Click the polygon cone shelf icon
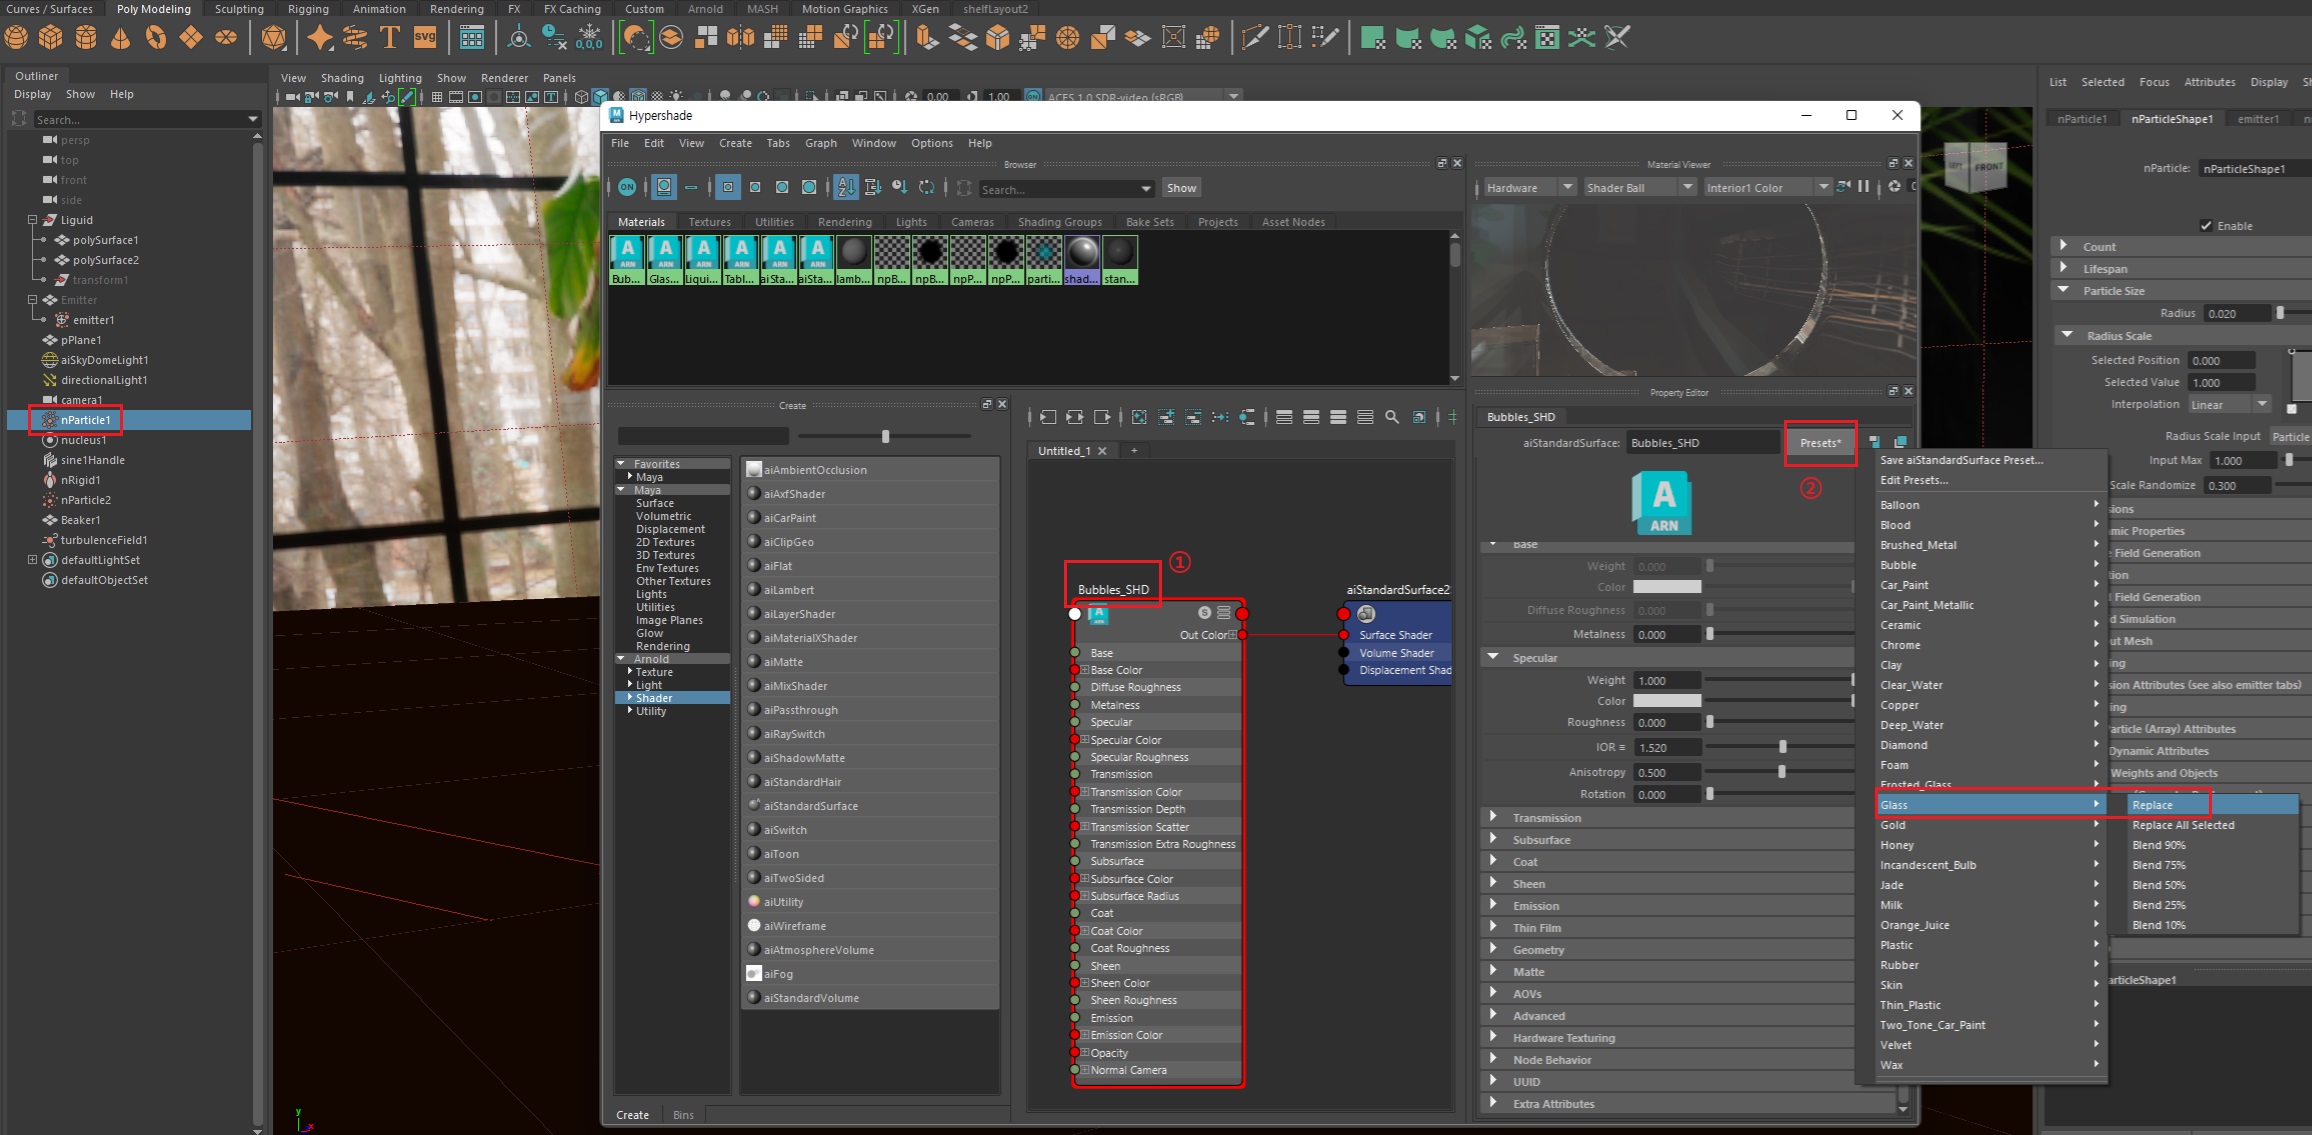This screenshot has height=1135, width=2312. click(120, 38)
